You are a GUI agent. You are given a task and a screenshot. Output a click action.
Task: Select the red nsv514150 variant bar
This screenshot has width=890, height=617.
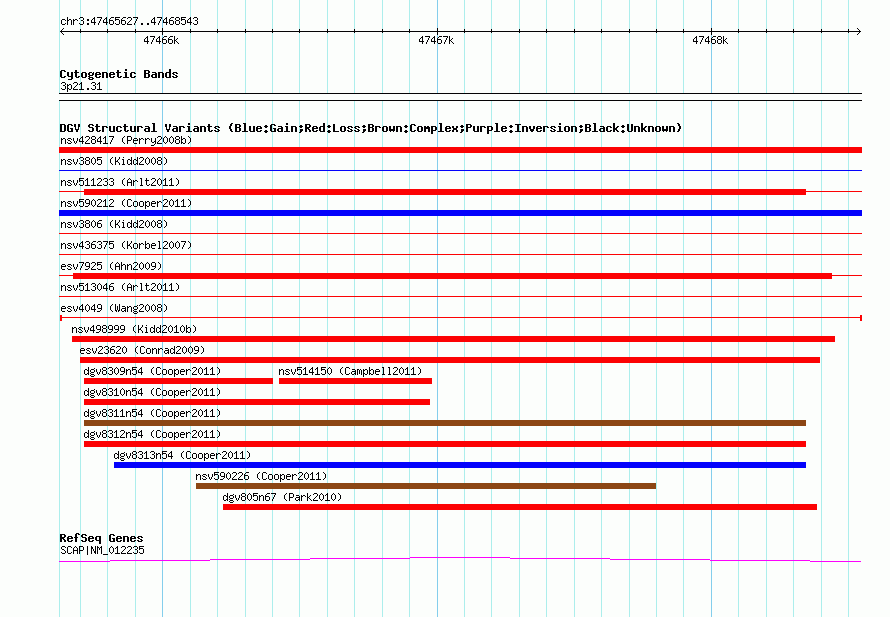point(355,381)
